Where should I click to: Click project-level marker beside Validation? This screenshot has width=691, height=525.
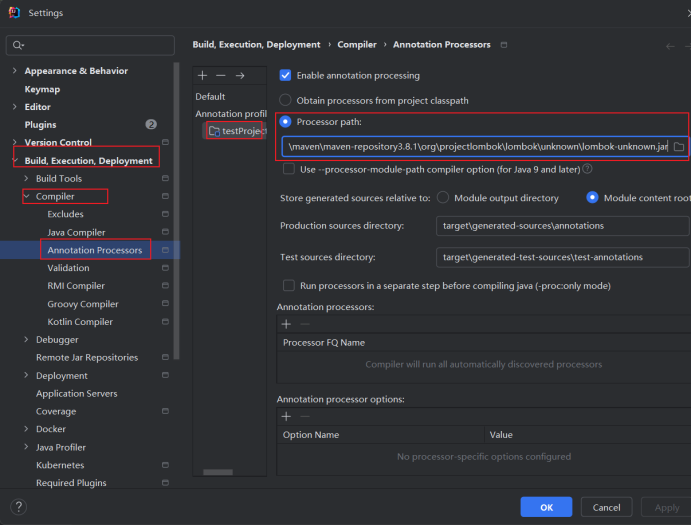pos(165,268)
